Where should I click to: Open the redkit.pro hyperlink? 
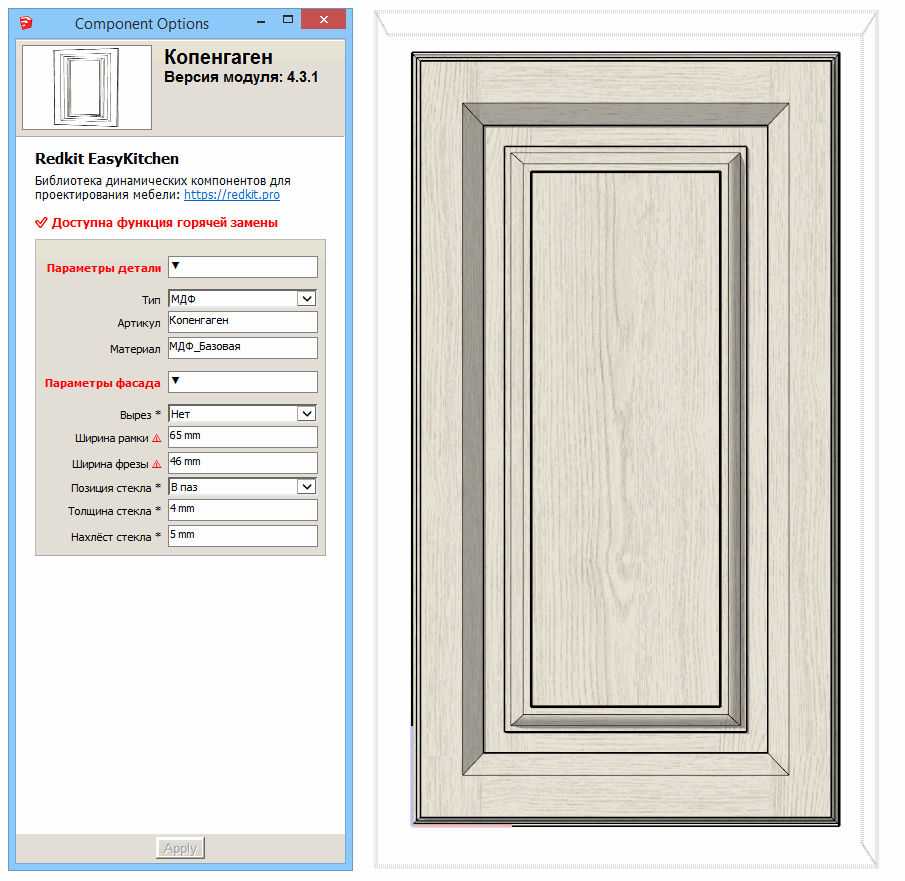231,195
